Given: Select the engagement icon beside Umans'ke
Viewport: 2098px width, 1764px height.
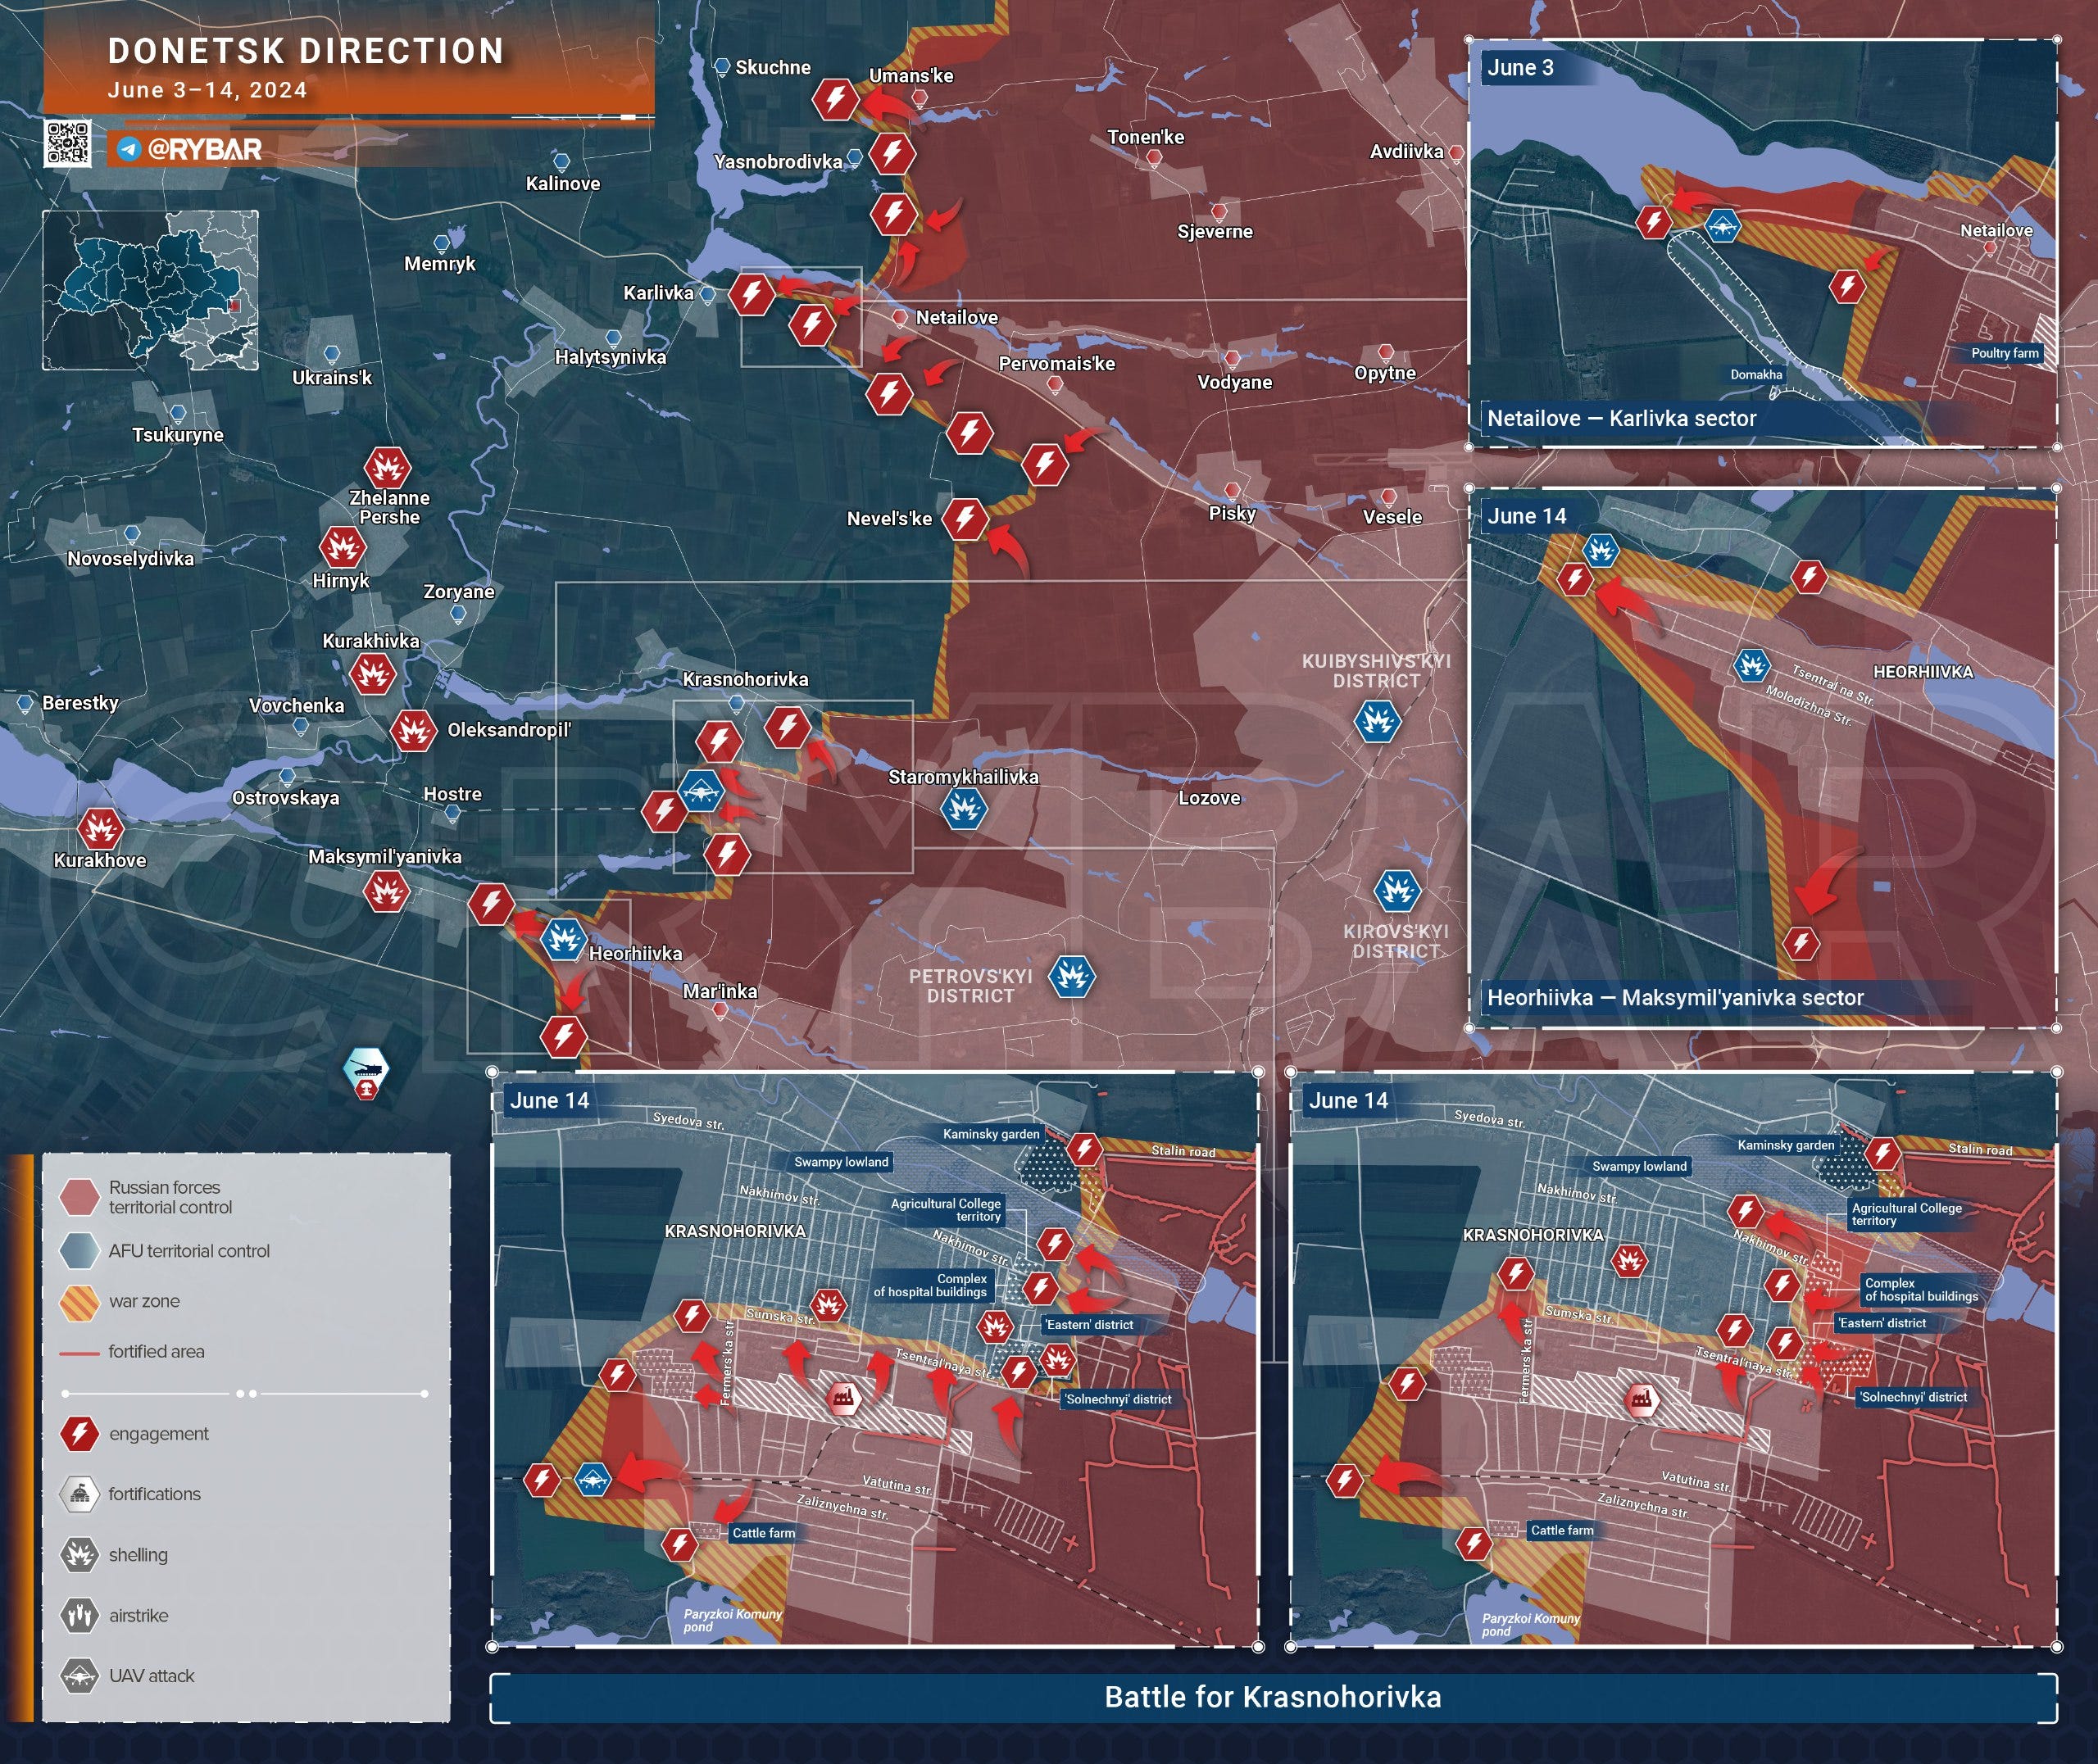Looking at the screenshot, I should [x=835, y=99].
